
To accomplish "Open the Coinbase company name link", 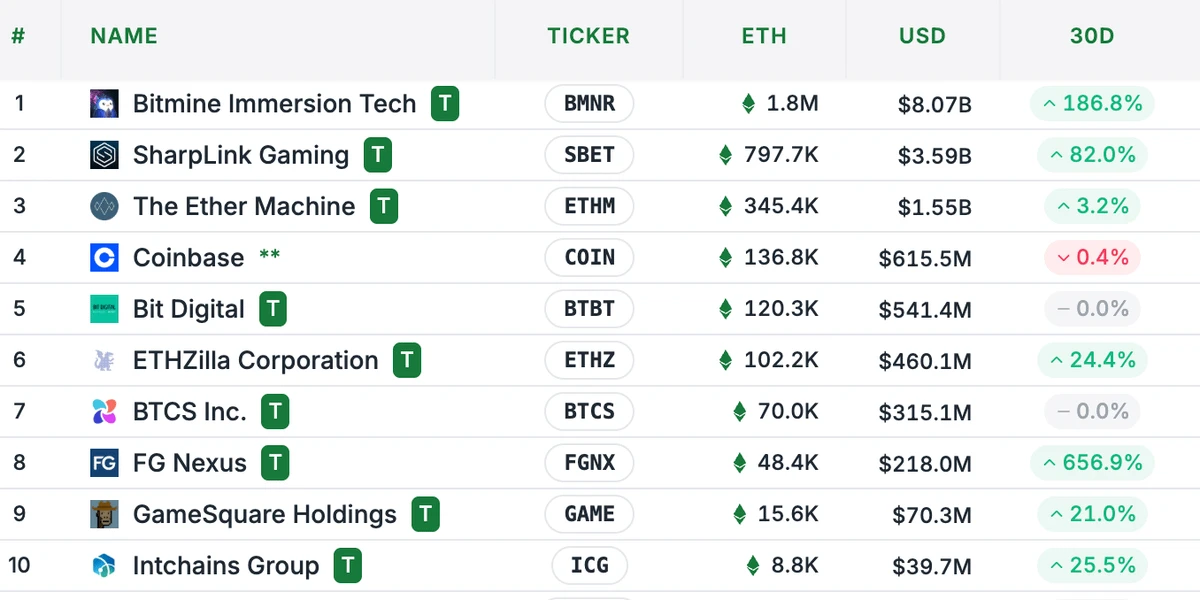I will pos(188,258).
